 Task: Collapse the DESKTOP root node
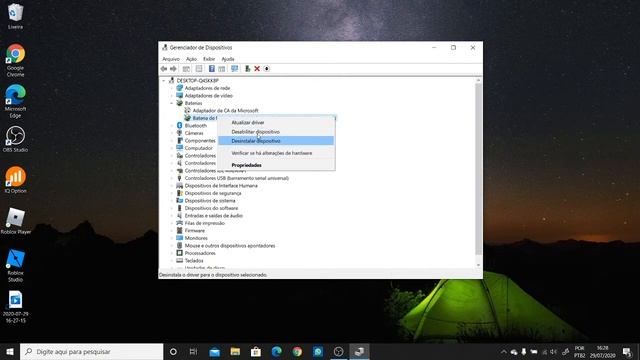pyautogui.click(x=164, y=80)
